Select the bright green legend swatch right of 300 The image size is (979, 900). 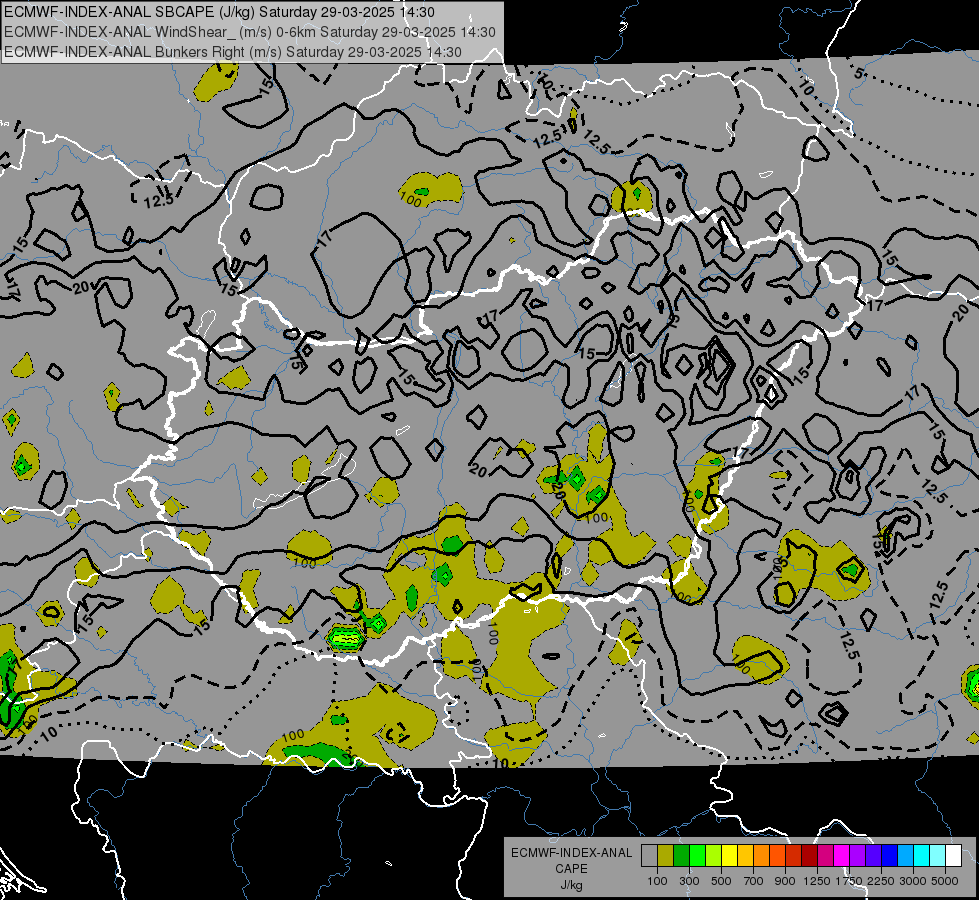click(x=697, y=856)
